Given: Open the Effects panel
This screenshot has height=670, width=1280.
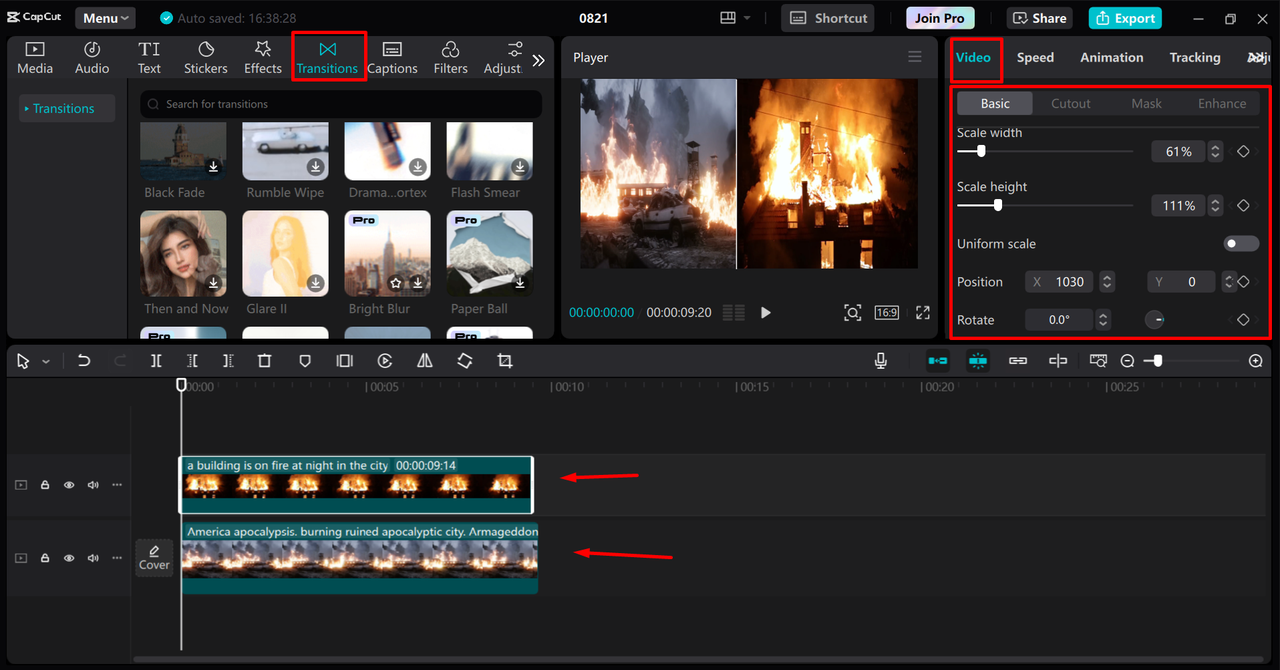Looking at the screenshot, I should click(263, 58).
